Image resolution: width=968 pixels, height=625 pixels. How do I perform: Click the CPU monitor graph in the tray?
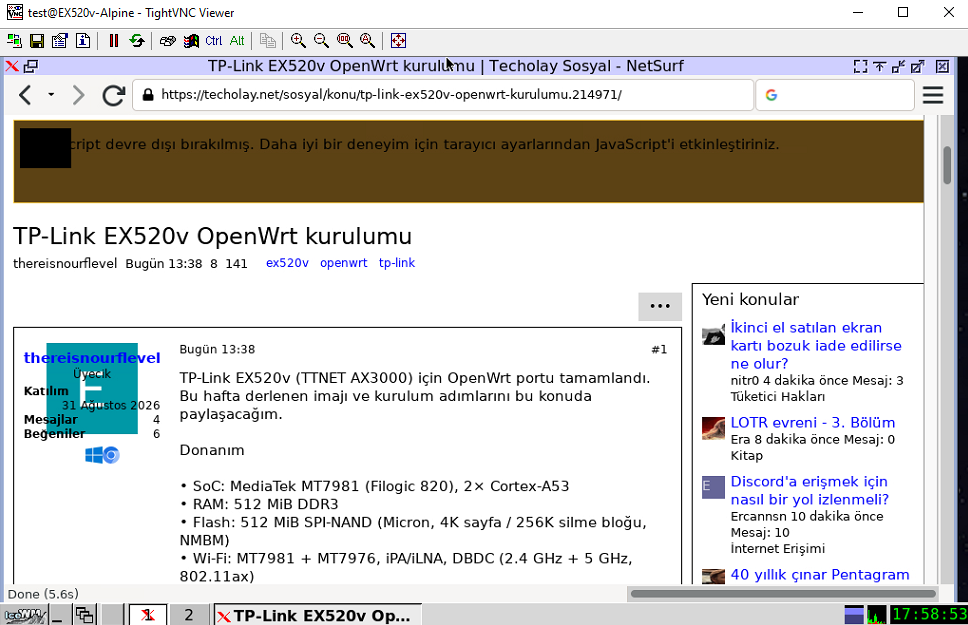point(876,615)
